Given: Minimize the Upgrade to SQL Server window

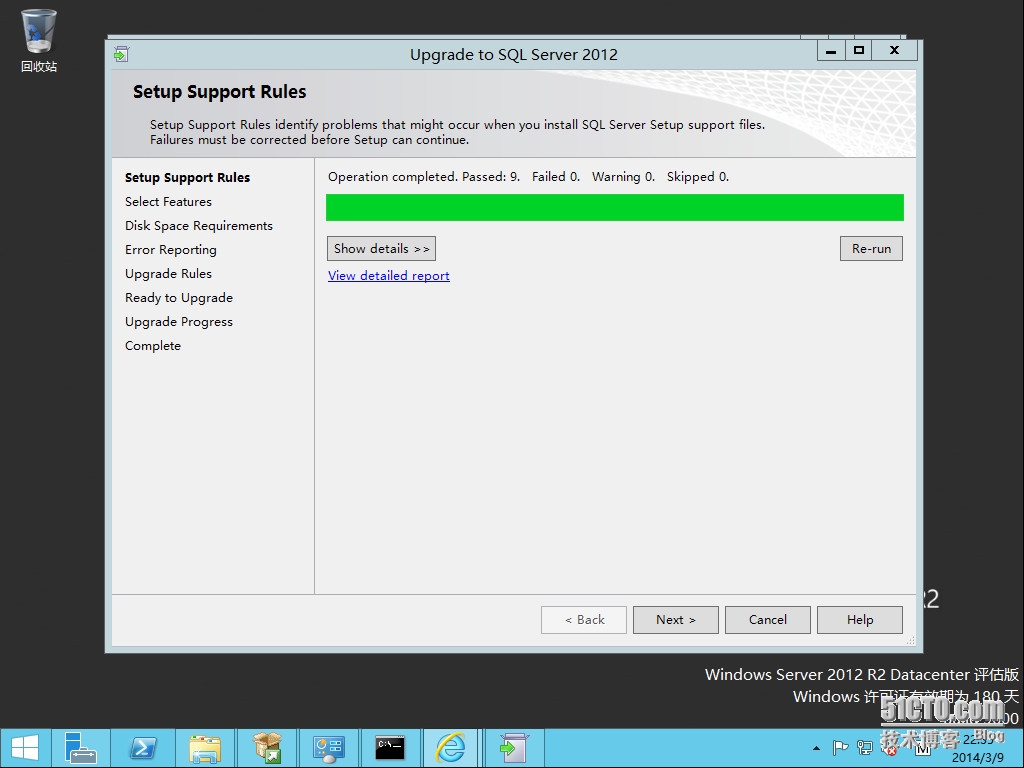Looking at the screenshot, I should click(x=831, y=51).
